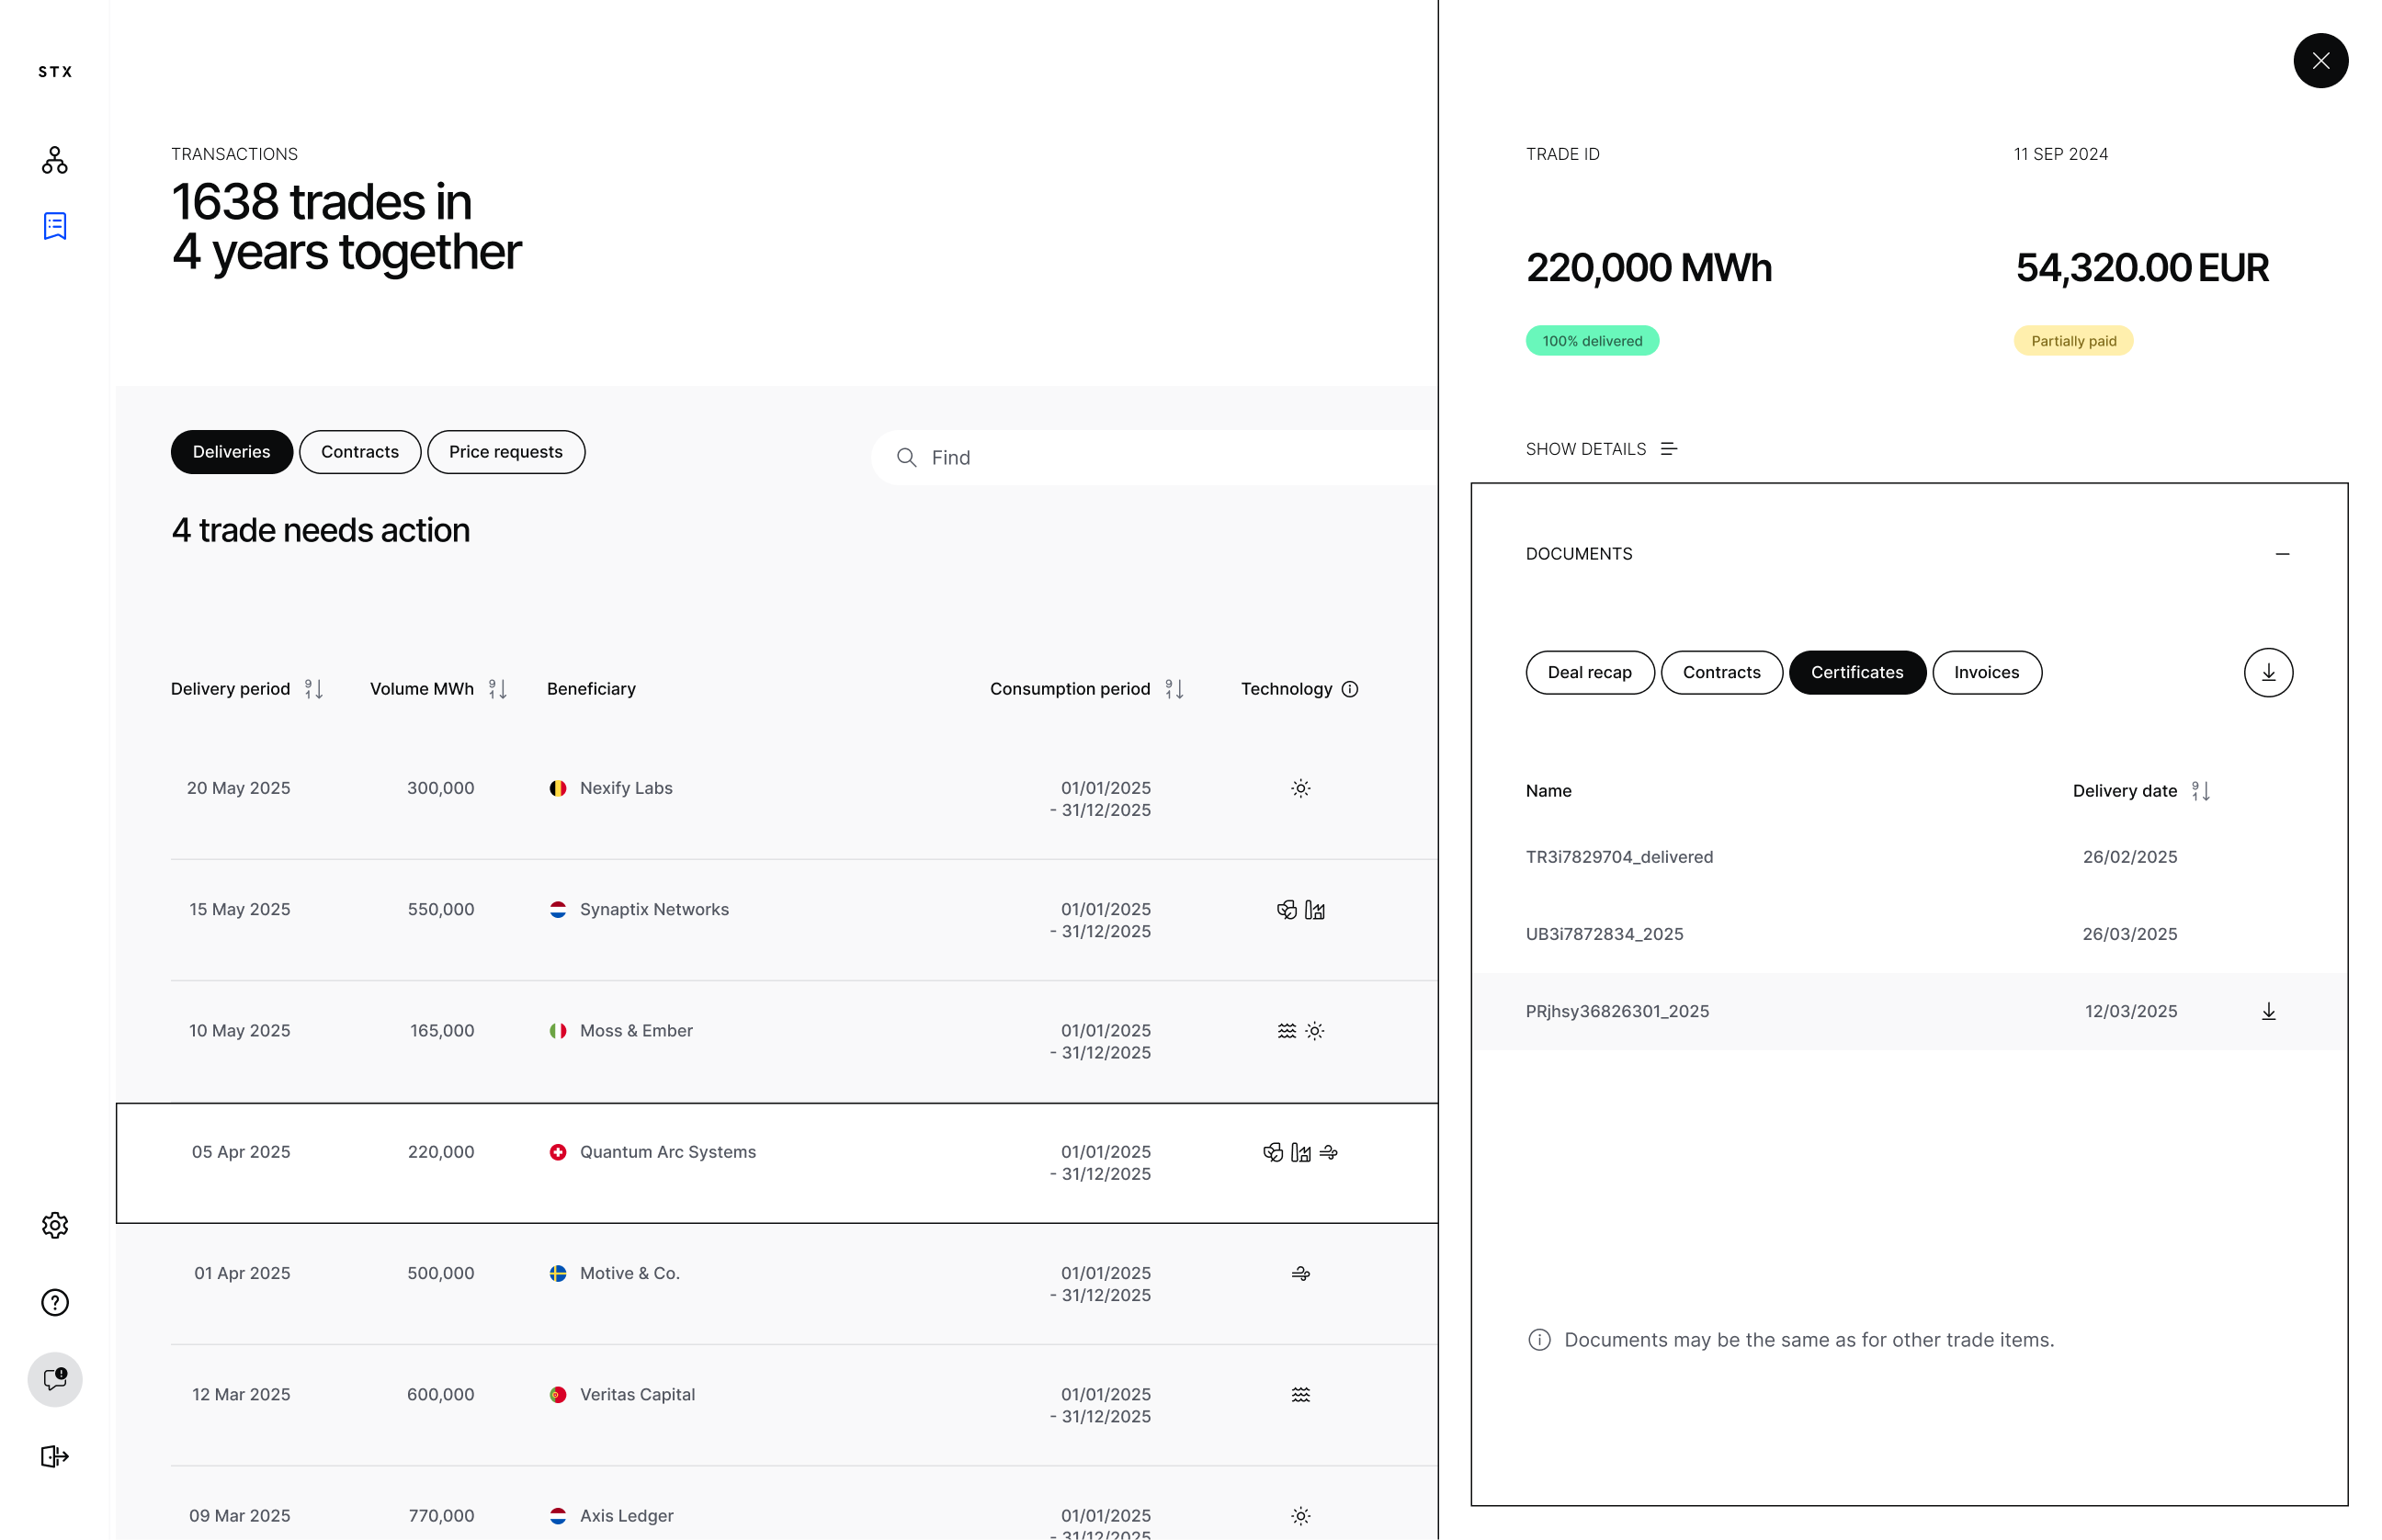Click the Technology info icon
Screen dimensions: 2382x1540
pyautogui.click(x=1349, y=689)
